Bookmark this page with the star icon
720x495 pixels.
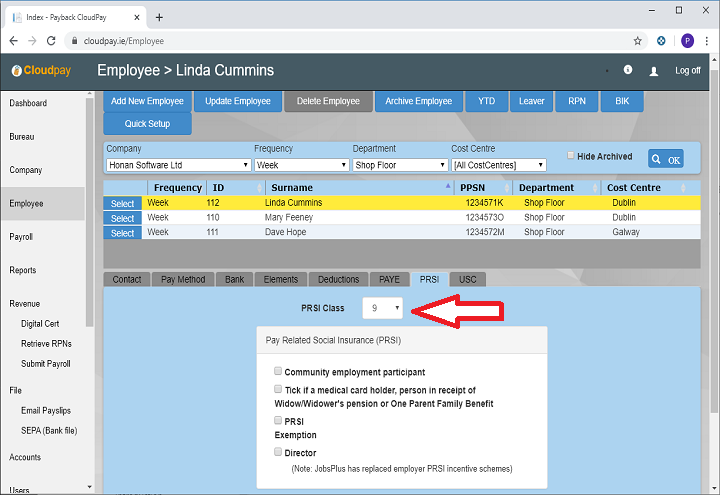[x=638, y=41]
